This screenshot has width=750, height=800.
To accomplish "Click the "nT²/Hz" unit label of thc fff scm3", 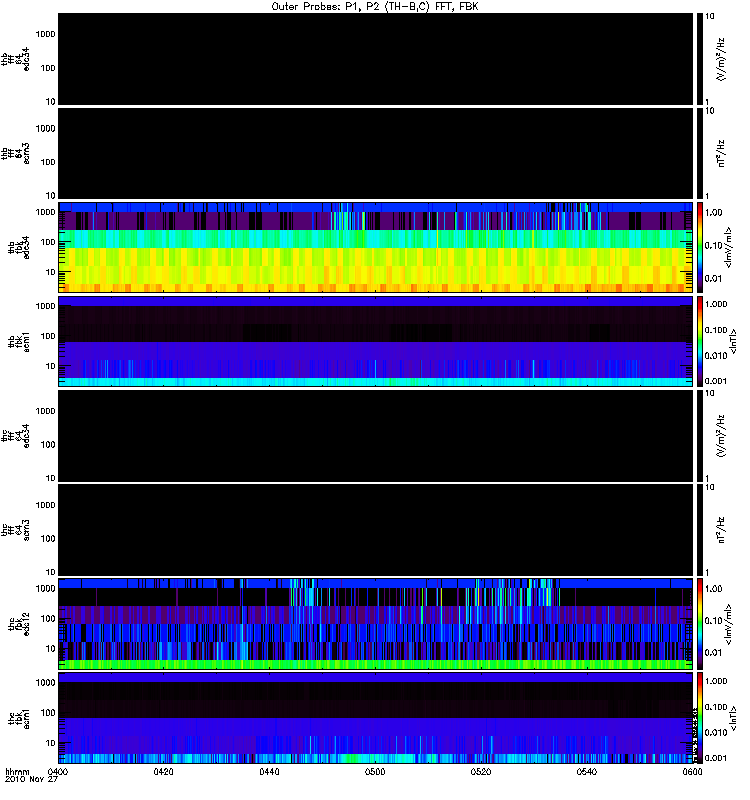I will [x=721, y=530].
